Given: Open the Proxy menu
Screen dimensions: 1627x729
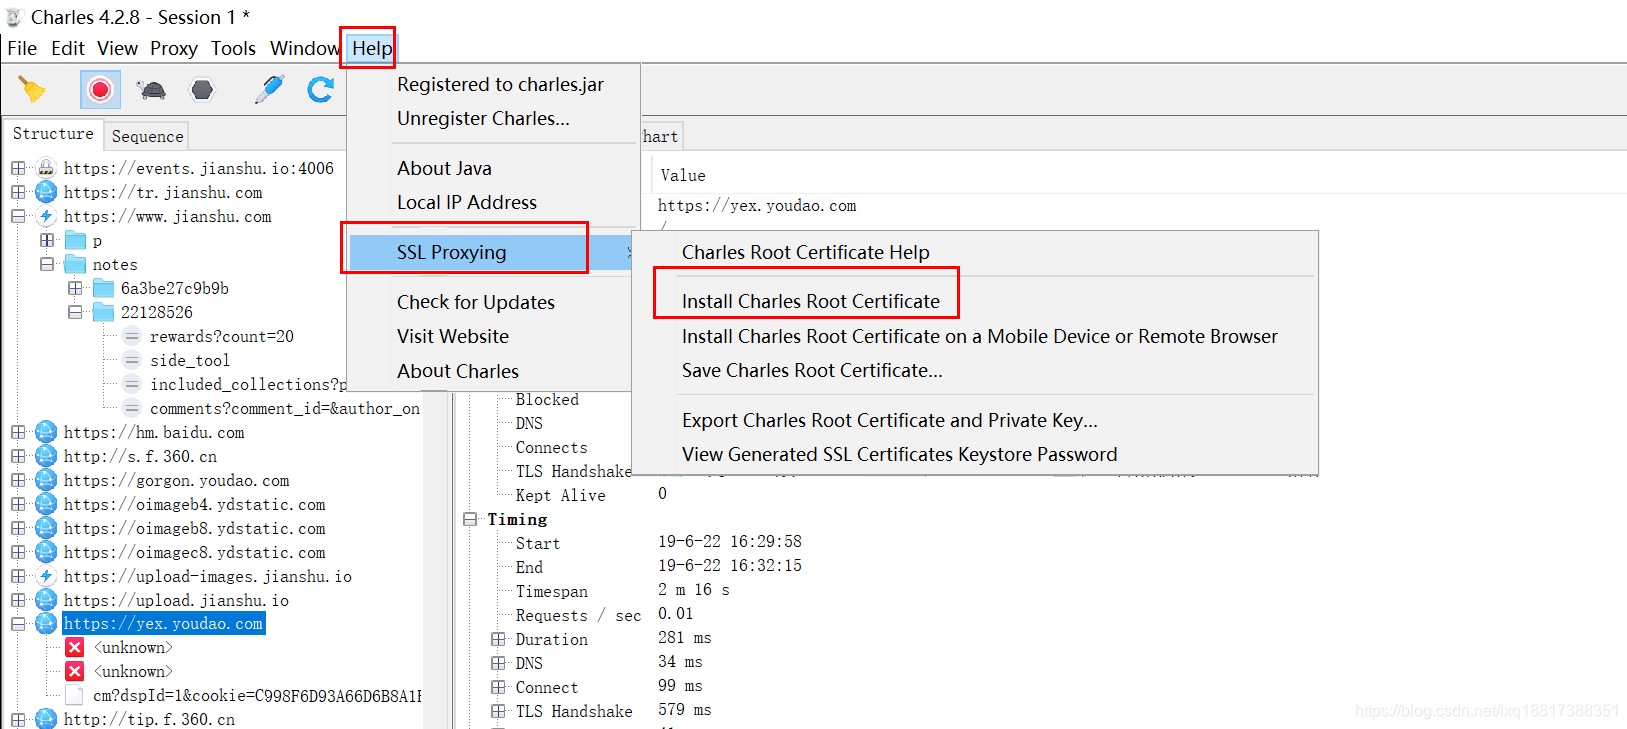Looking at the screenshot, I should point(174,48).
